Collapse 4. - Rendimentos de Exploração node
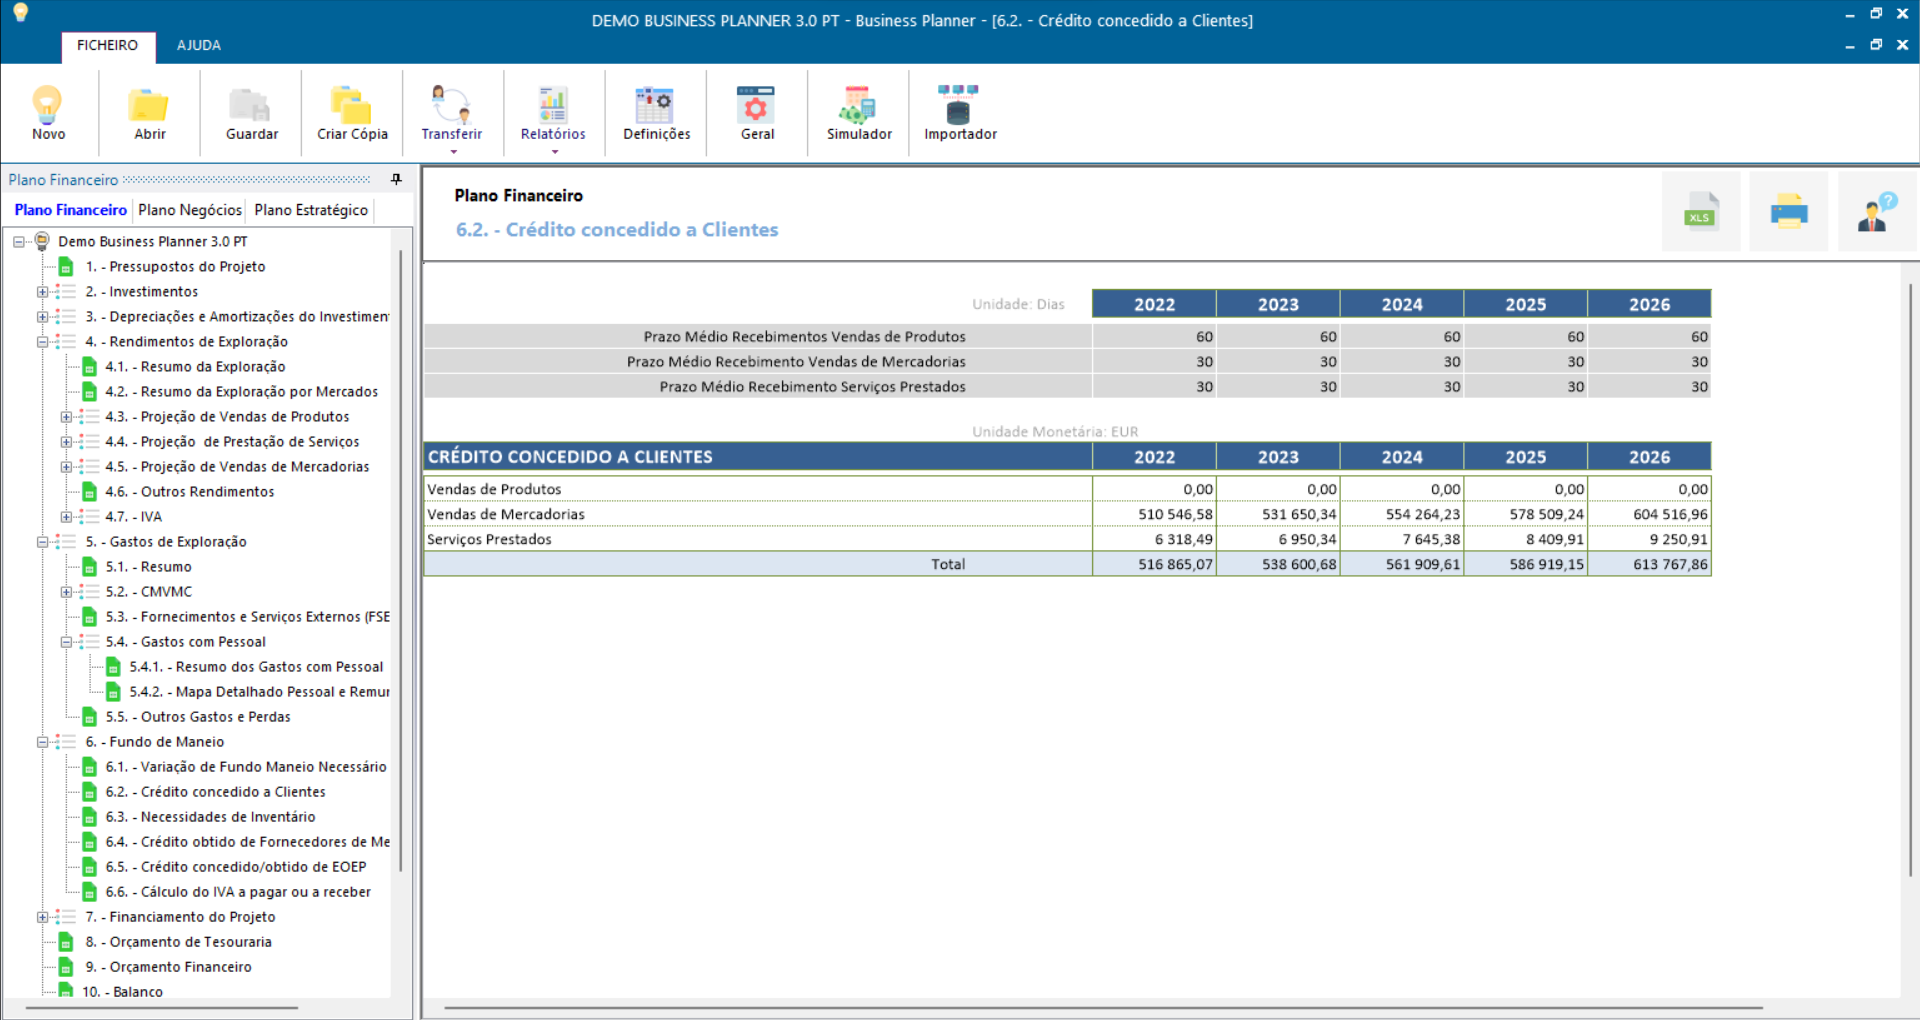The height and width of the screenshot is (1020, 1920). 42,342
